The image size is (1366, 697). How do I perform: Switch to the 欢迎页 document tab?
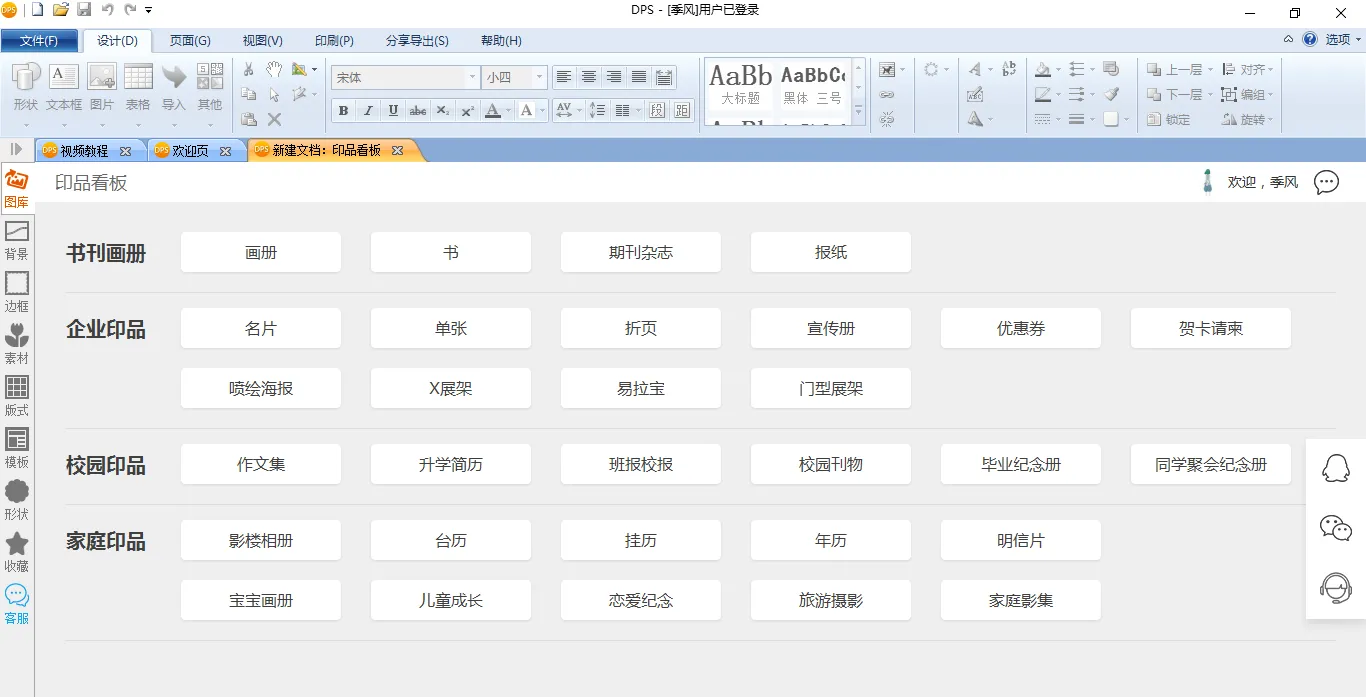click(x=190, y=151)
